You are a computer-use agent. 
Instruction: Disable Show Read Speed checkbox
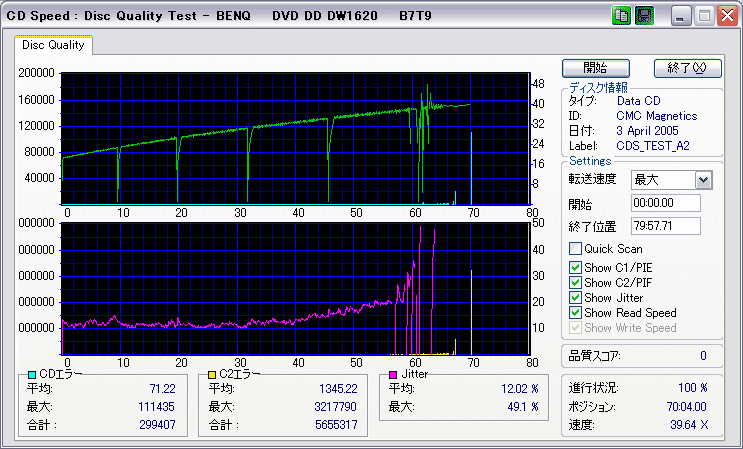[x=575, y=313]
